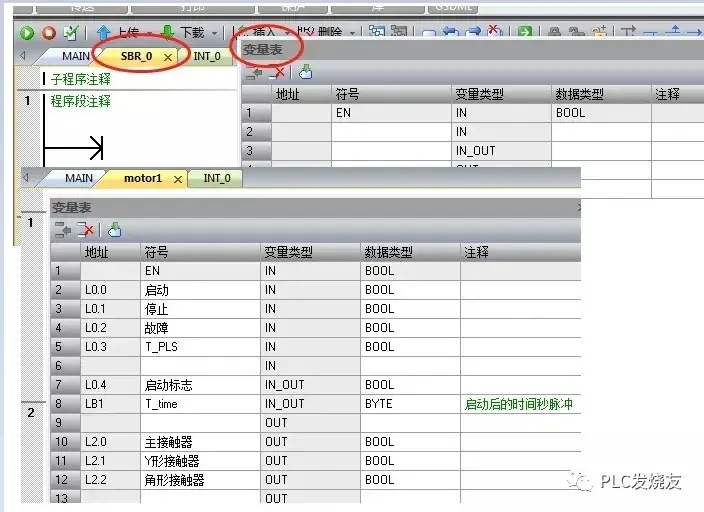Open the Upload (上传) dropdown arrow

click(x=149, y=33)
